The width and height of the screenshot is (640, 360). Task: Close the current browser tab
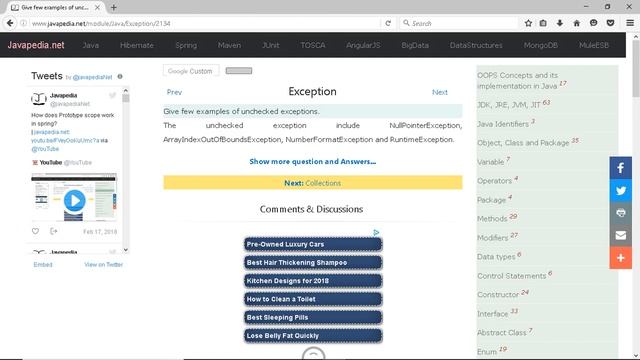pyautogui.click(x=97, y=7)
